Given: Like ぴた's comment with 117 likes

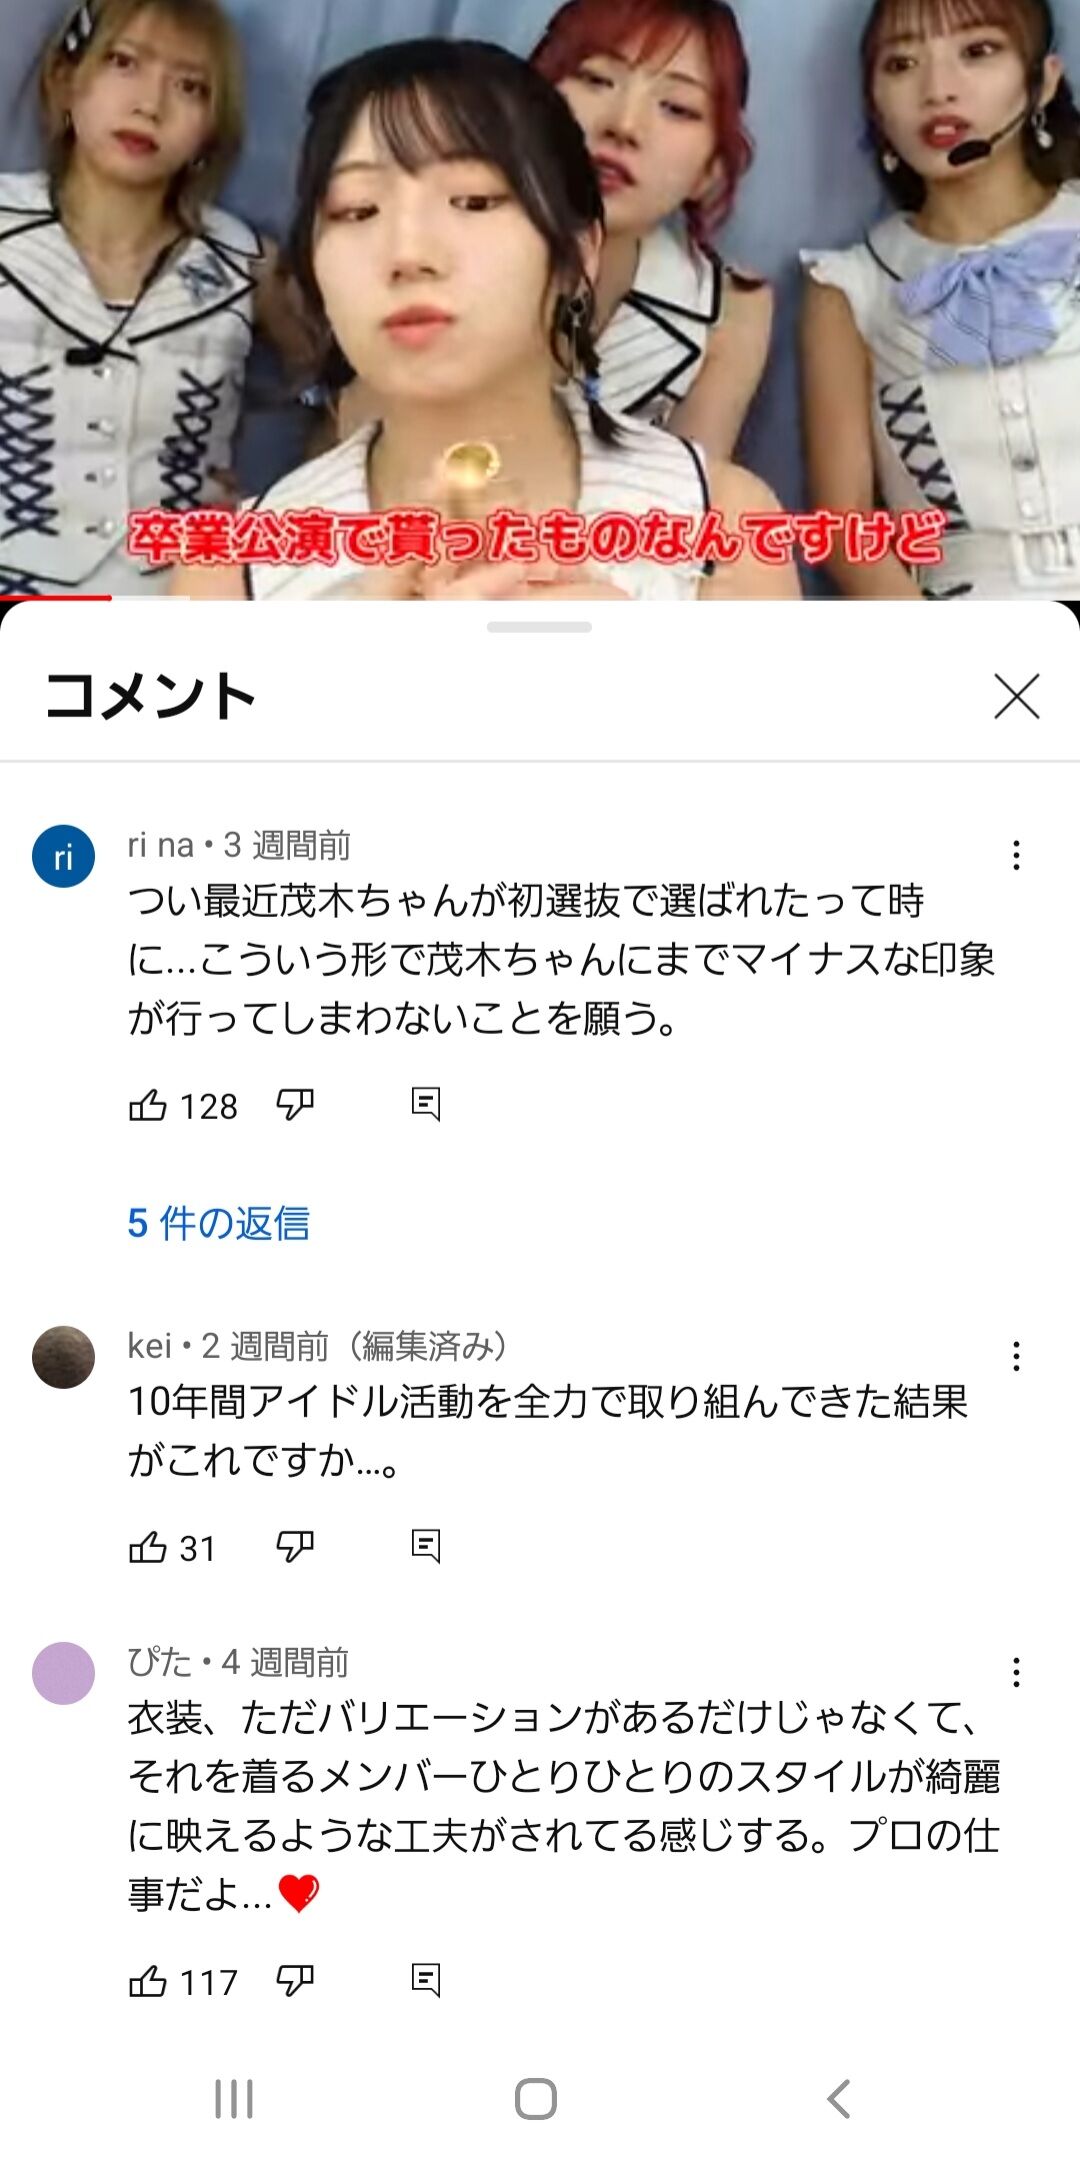Looking at the screenshot, I should click(x=148, y=1981).
